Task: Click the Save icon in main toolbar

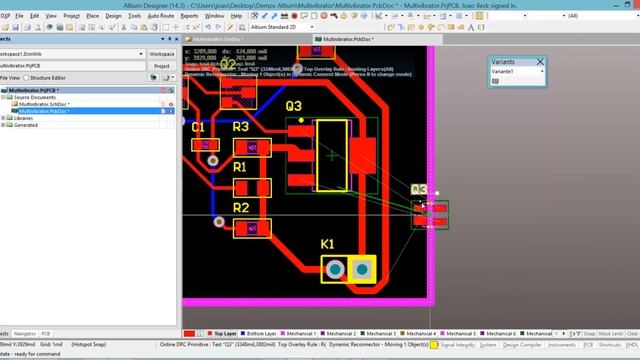Action: click(16, 27)
